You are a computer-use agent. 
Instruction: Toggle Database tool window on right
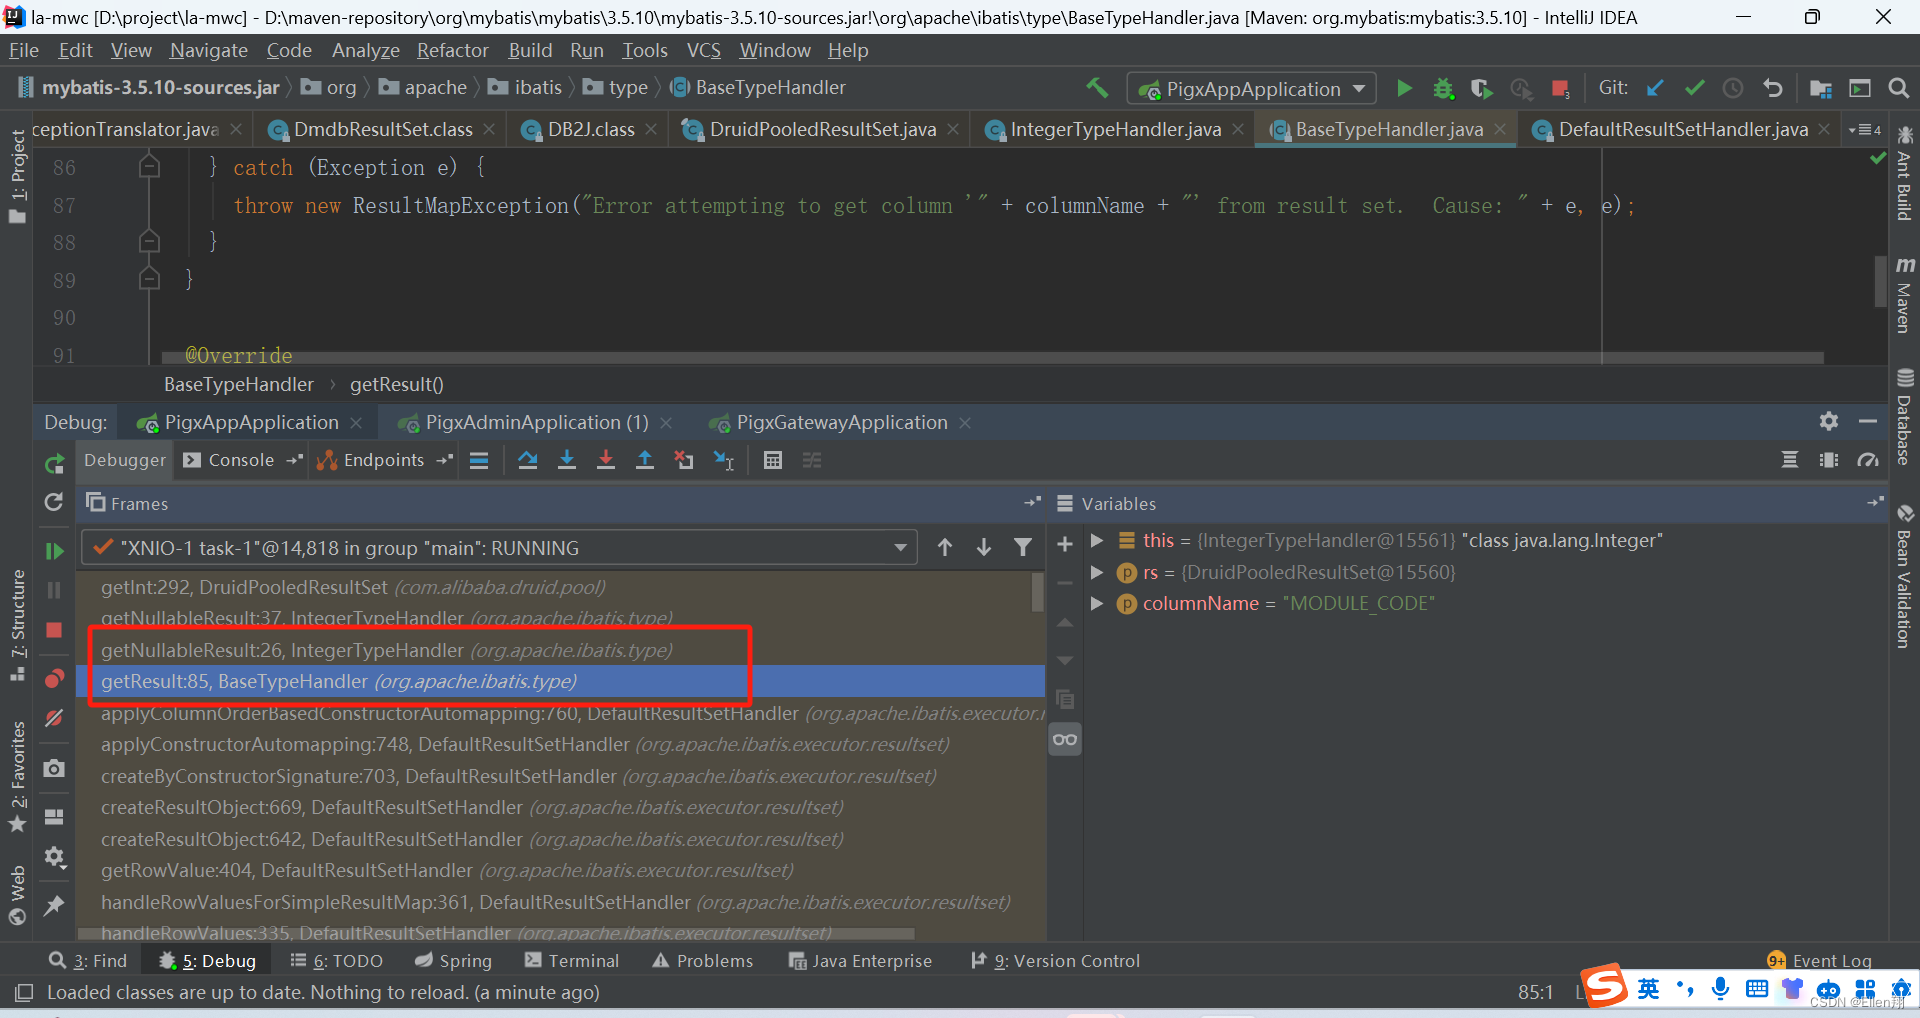click(x=1905, y=417)
